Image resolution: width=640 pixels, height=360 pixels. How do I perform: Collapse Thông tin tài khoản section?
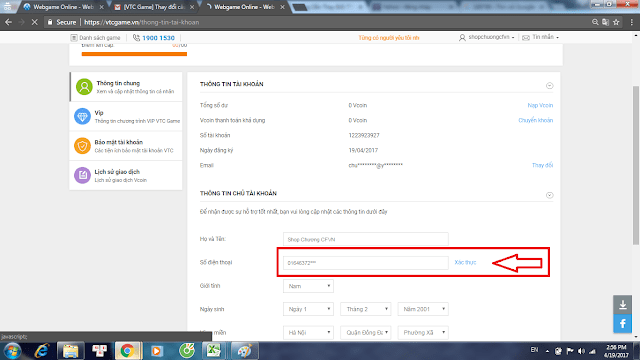pyautogui.click(x=549, y=86)
